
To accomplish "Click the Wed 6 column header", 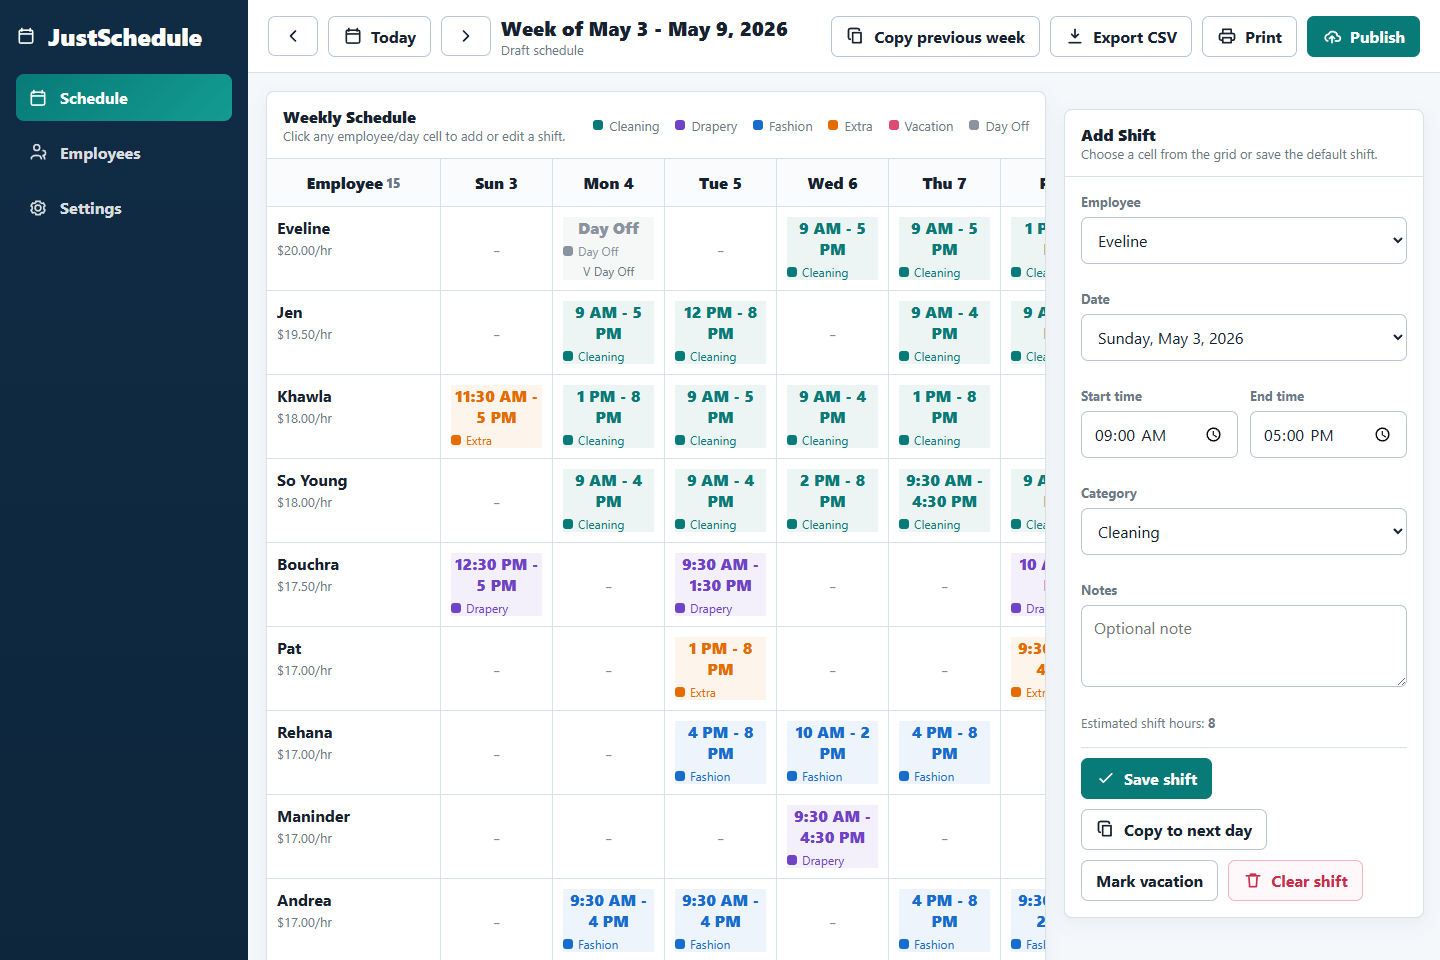I will (832, 183).
